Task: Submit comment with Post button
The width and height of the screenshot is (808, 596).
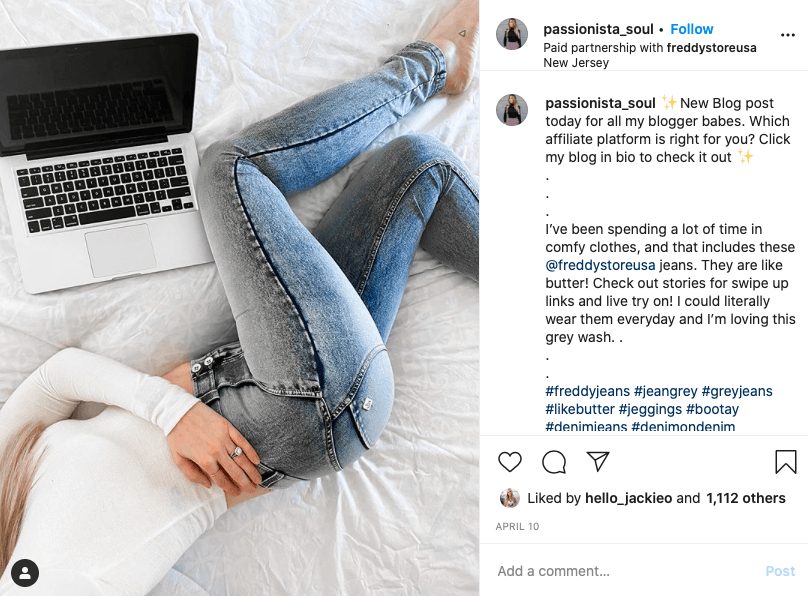Action: (780, 571)
